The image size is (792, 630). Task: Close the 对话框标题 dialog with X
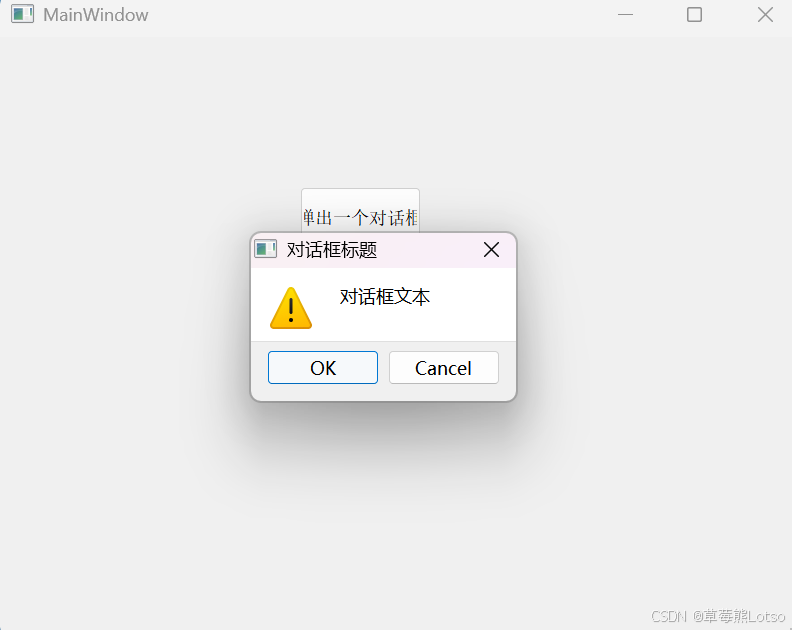491,250
